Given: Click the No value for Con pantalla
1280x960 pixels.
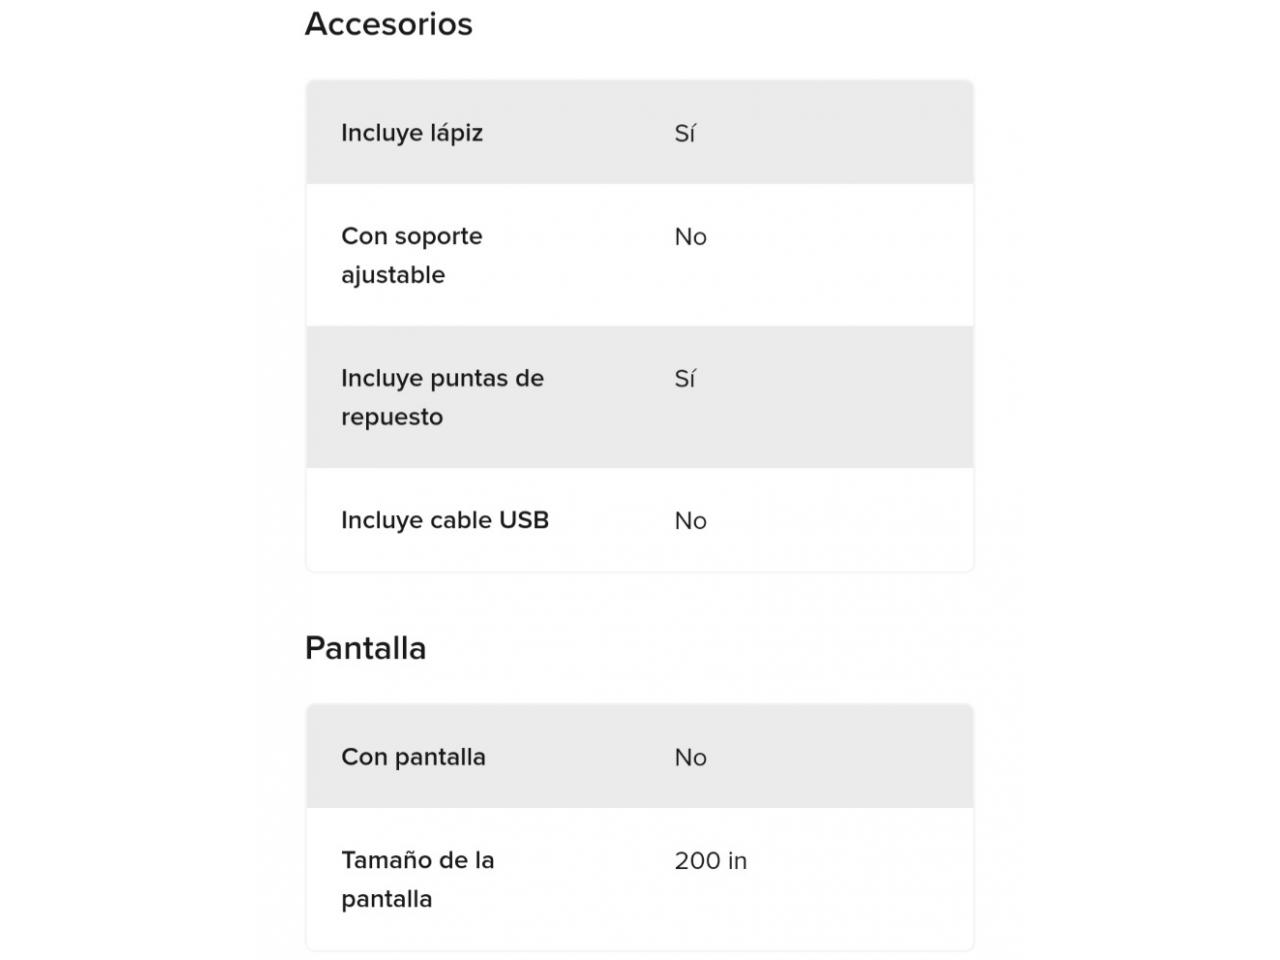Looking at the screenshot, I should pos(691,758).
